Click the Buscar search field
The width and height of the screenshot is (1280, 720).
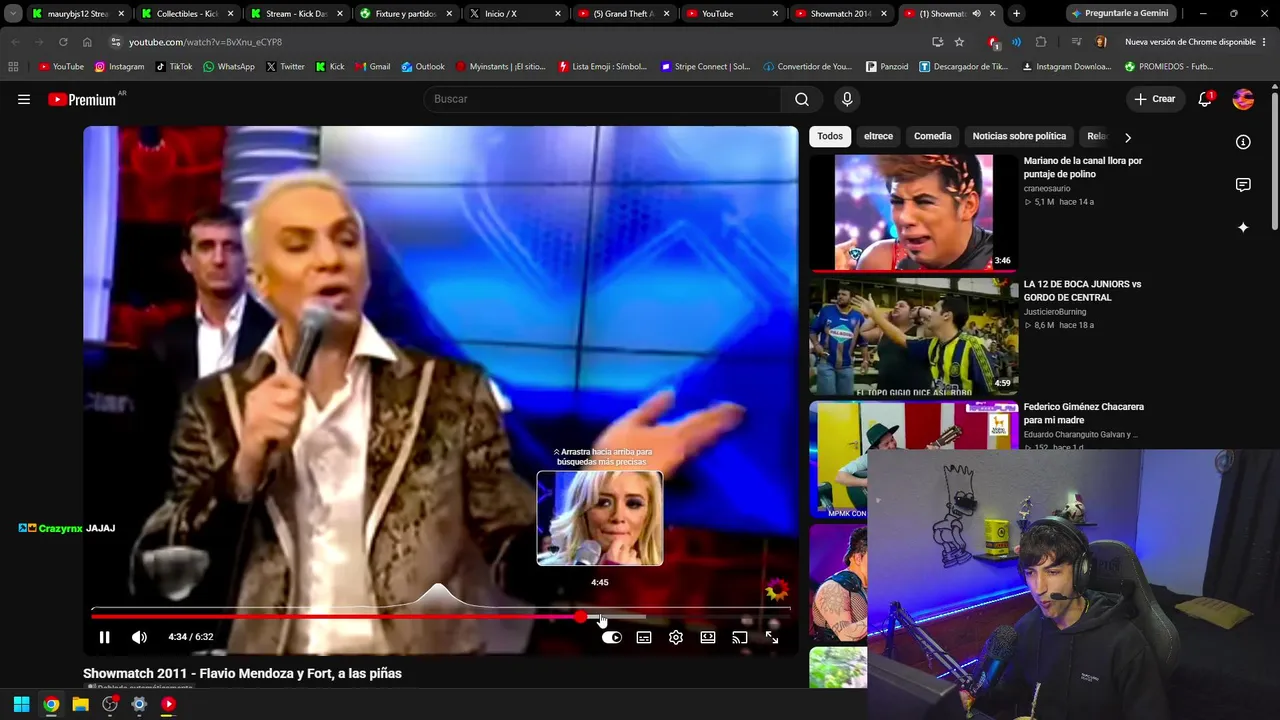(x=602, y=99)
